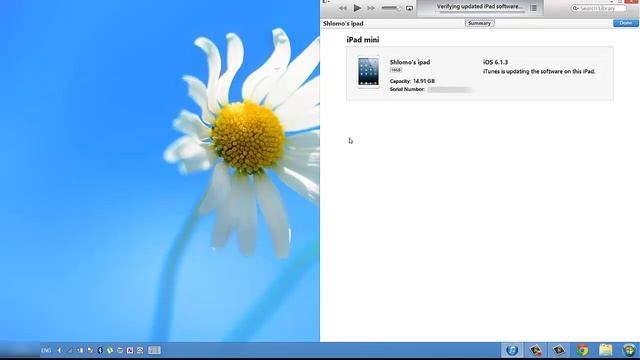Open the AirPlay output icon
Image resolution: width=640 pixels, height=360 pixels.
tap(409, 8)
